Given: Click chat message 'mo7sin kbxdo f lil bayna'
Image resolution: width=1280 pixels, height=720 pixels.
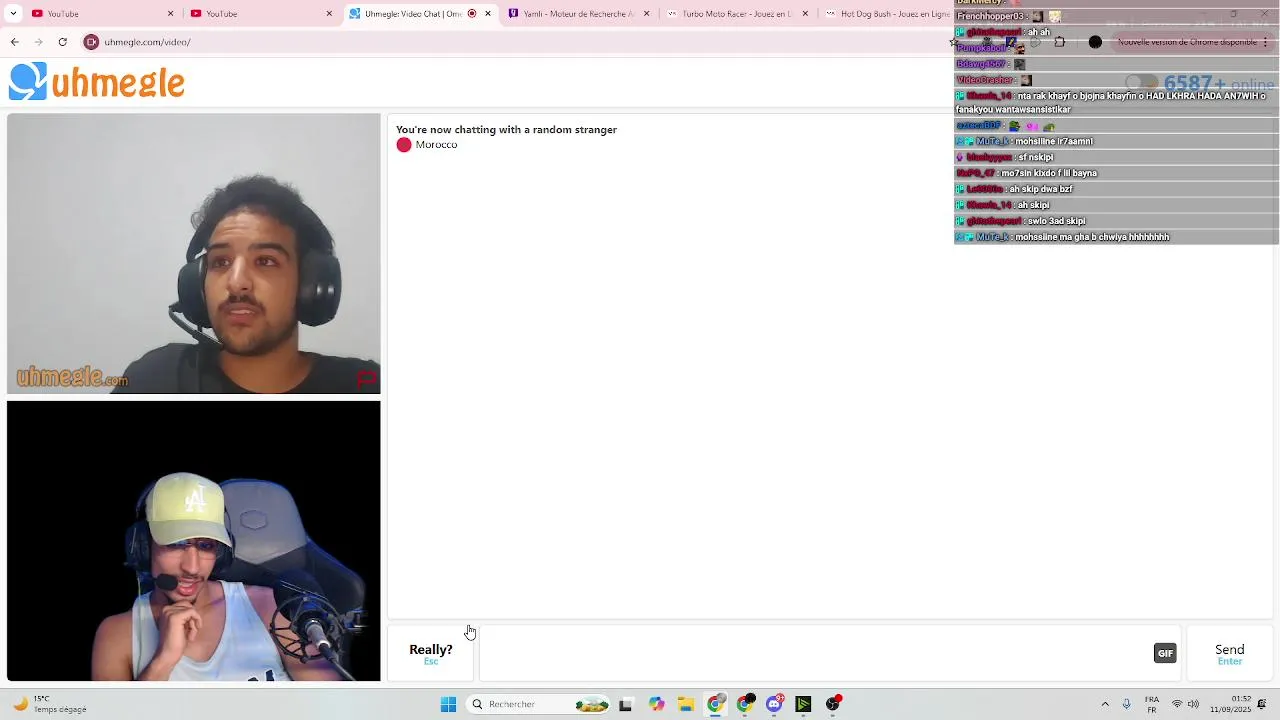Looking at the screenshot, I should click(1049, 173).
